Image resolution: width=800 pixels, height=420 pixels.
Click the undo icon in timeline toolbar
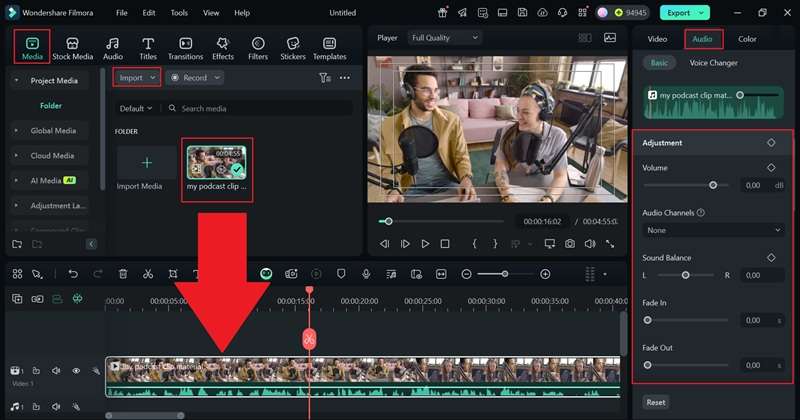click(73, 274)
